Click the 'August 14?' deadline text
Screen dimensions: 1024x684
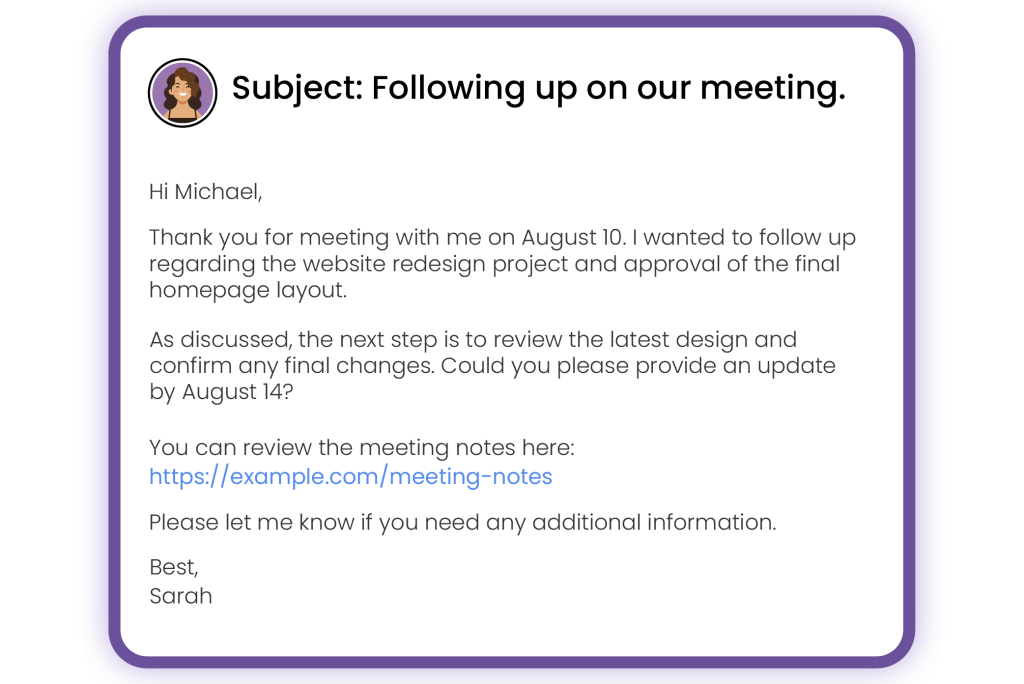[238, 392]
